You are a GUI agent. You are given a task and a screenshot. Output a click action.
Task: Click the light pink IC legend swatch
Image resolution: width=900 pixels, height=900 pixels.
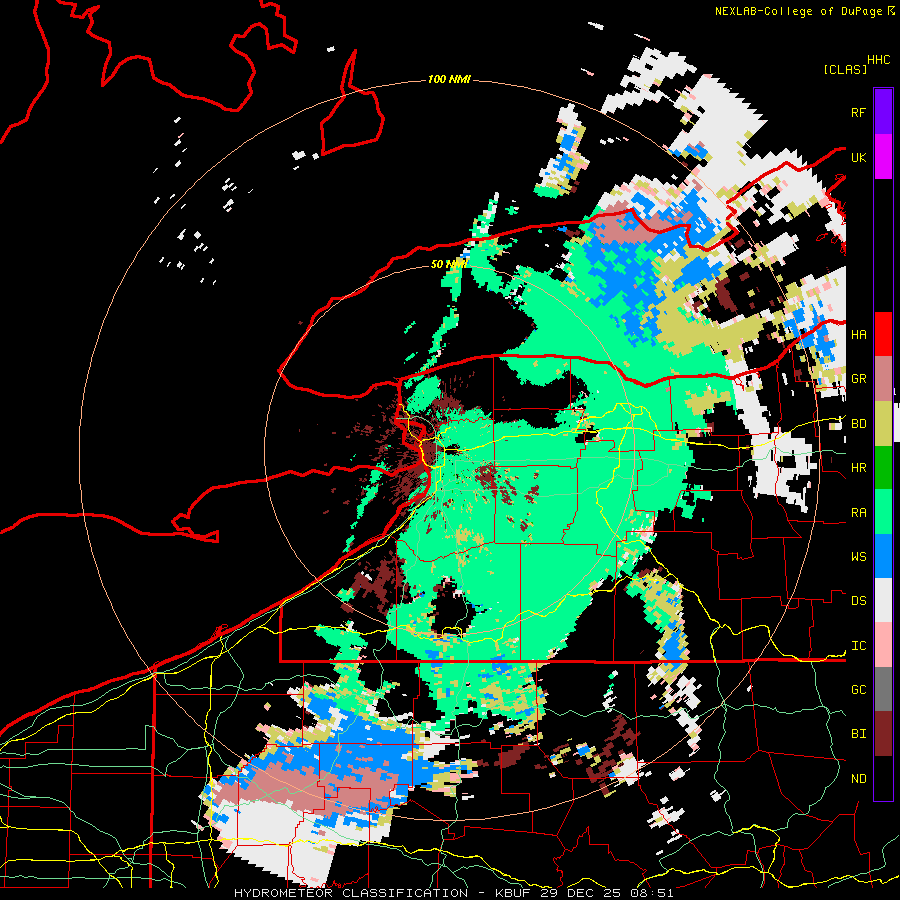tap(883, 645)
